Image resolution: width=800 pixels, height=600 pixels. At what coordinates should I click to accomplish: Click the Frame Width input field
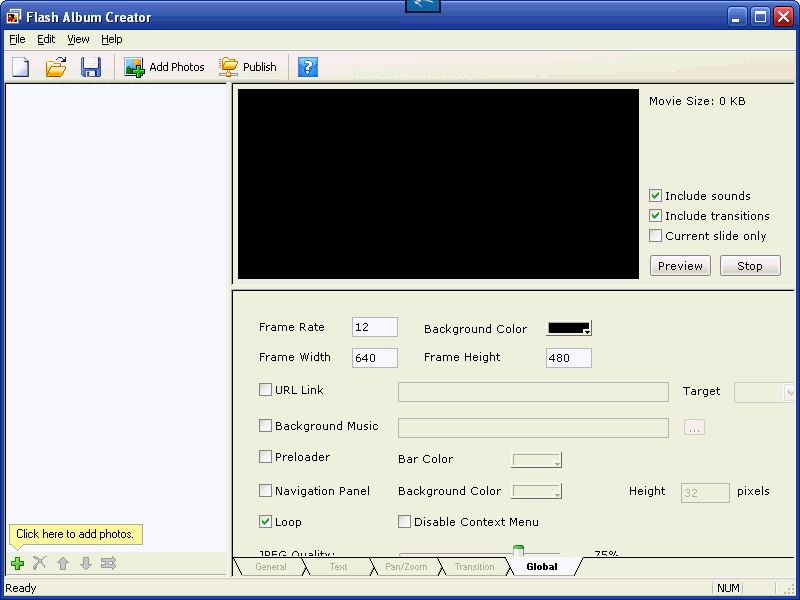pos(374,358)
